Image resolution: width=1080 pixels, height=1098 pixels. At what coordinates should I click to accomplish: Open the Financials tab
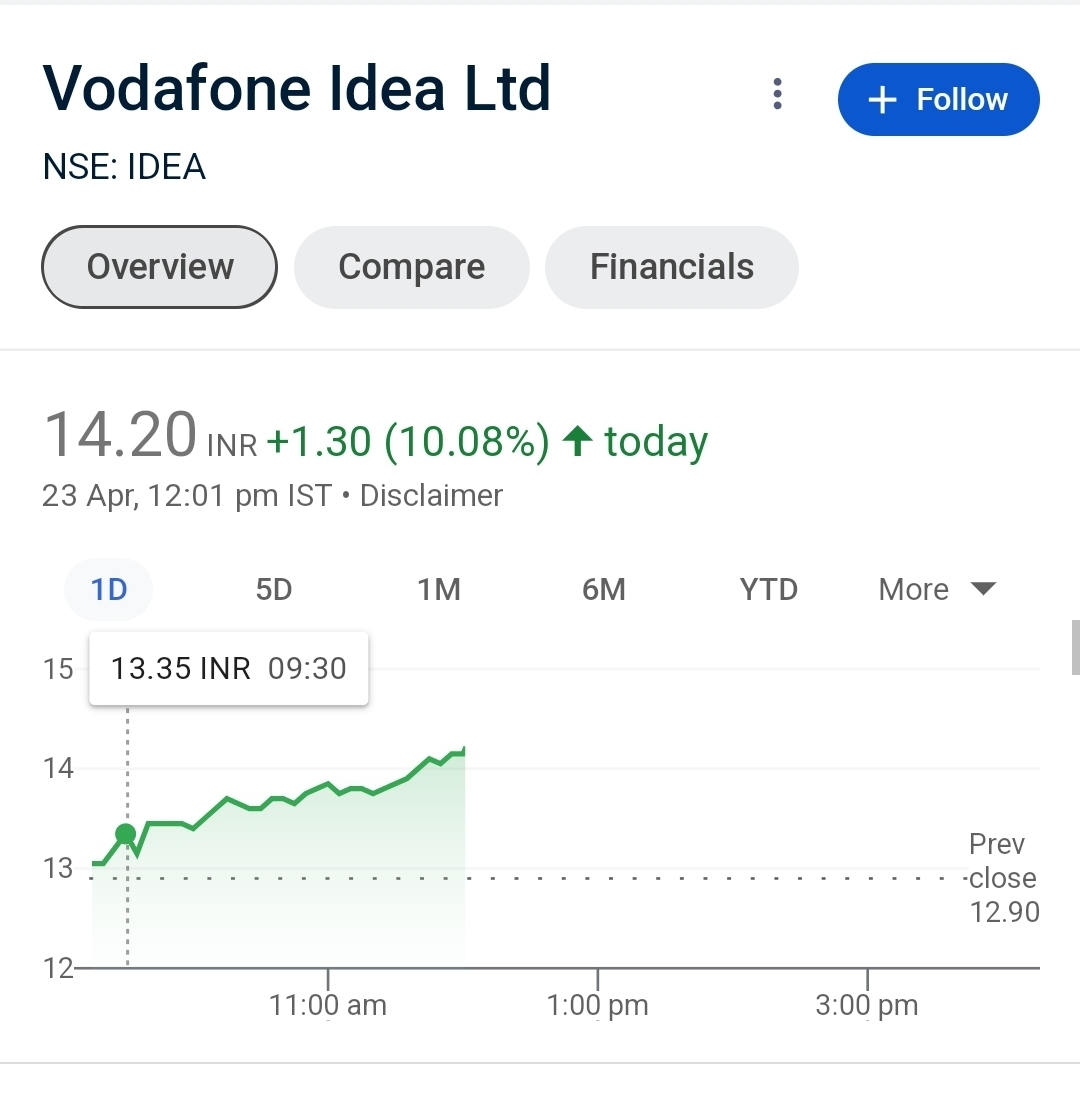[x=671, y=267]
